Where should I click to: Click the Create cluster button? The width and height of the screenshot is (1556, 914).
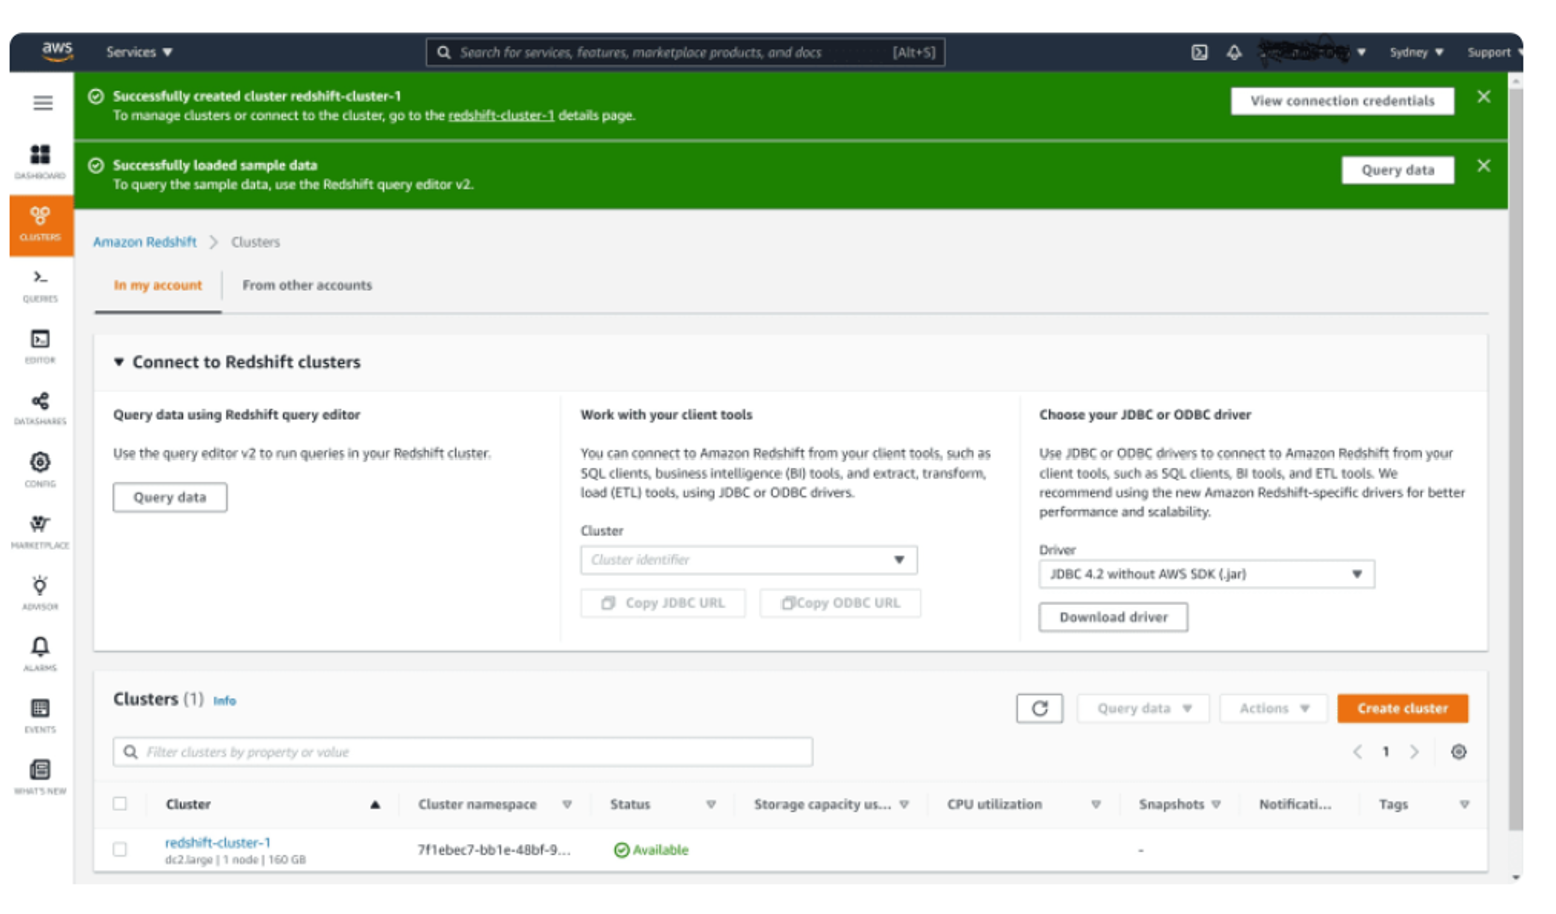[x=1402, y=708]
